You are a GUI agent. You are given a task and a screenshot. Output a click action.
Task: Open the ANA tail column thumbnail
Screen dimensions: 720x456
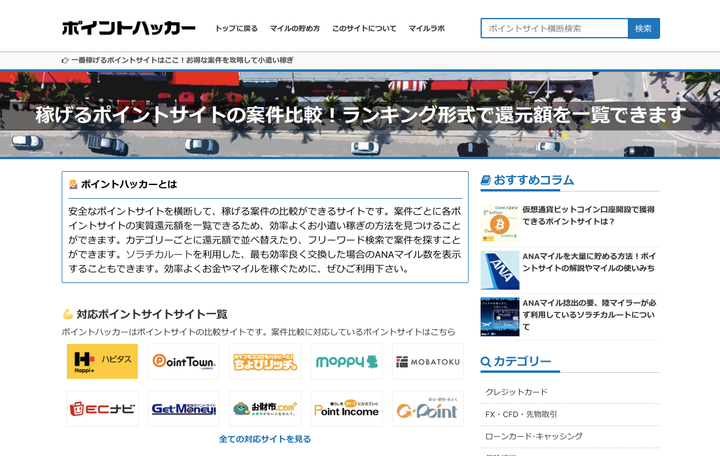click(x=500, y=270)
